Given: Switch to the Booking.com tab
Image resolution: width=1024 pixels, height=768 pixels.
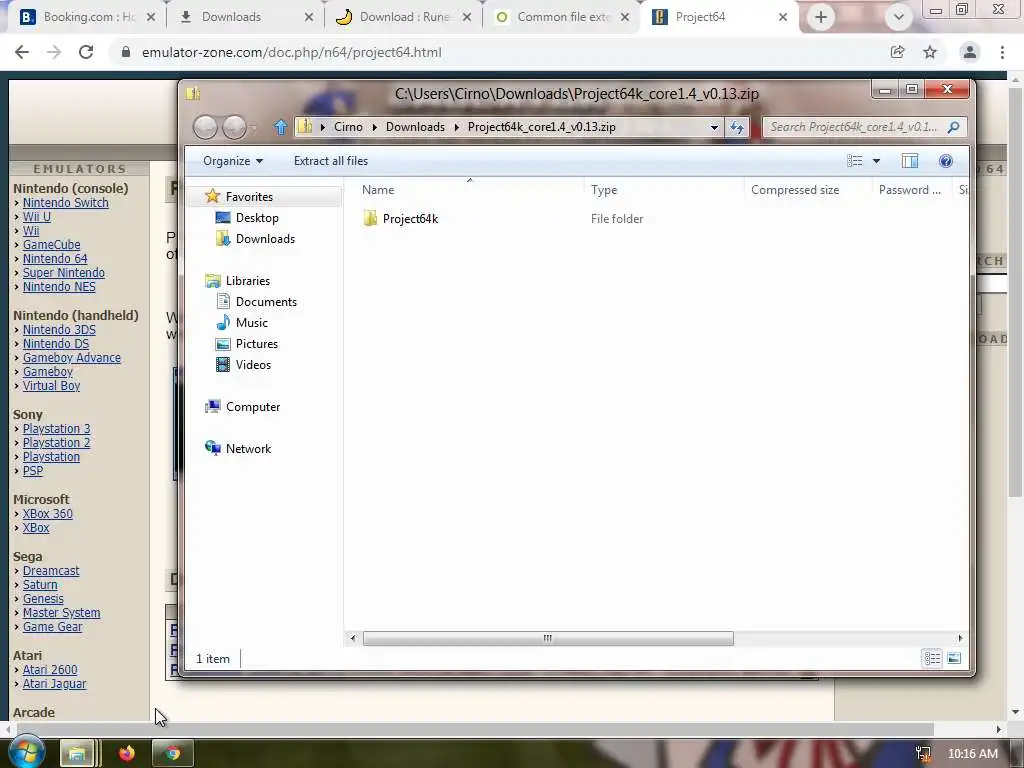Looking at the screenshot, I should point(87,17).
